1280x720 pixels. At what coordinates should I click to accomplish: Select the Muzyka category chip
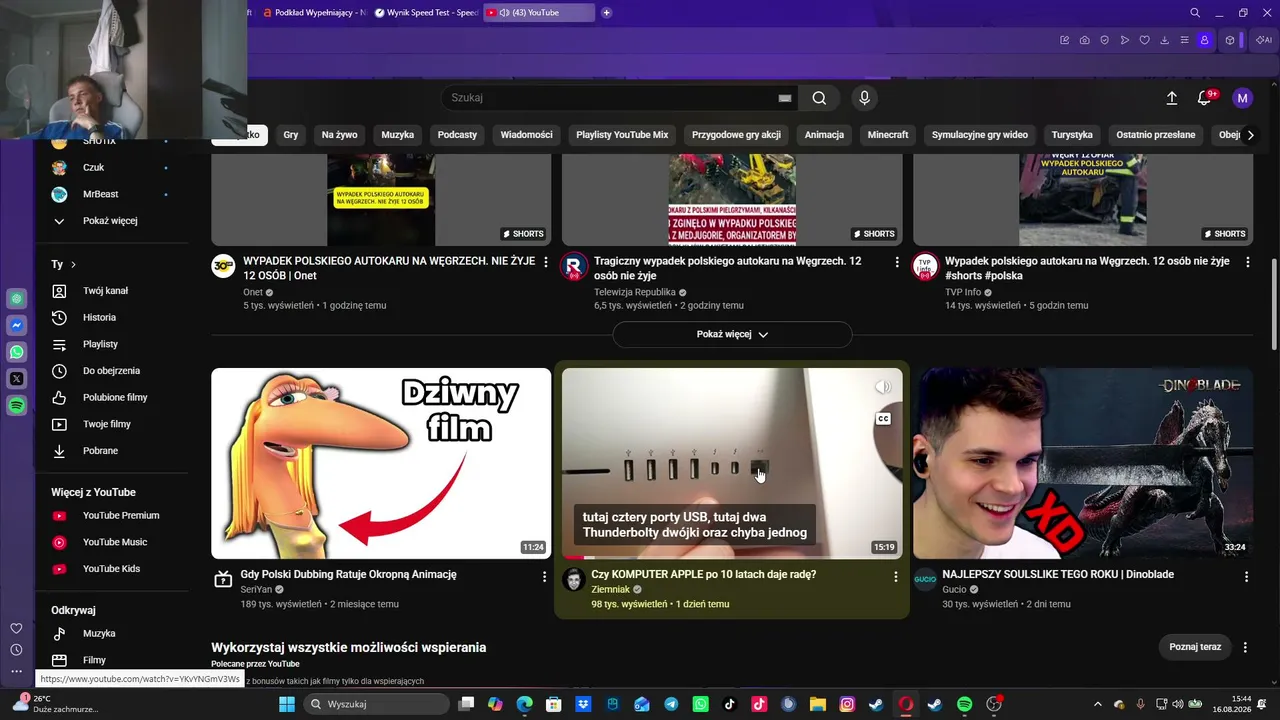click(x=398, y=135)
